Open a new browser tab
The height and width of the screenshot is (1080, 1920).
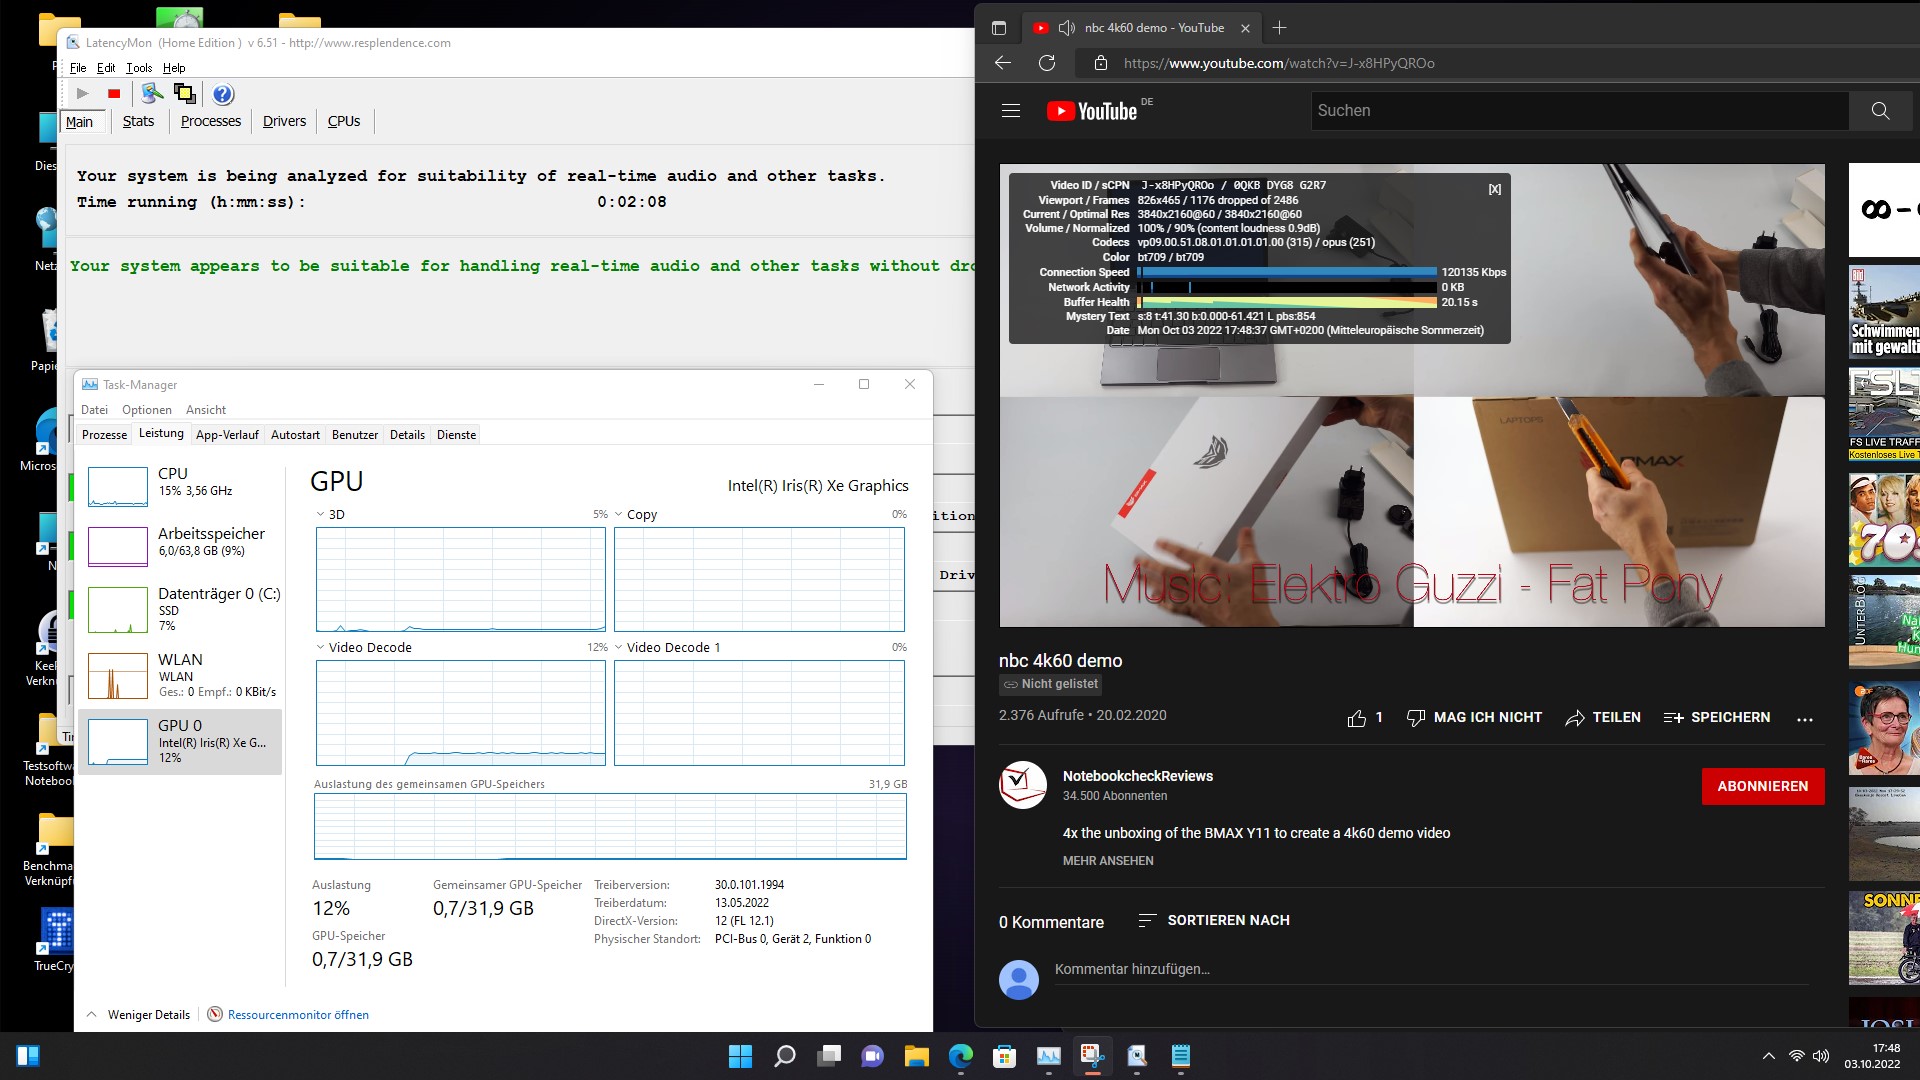click(1279, 28)
